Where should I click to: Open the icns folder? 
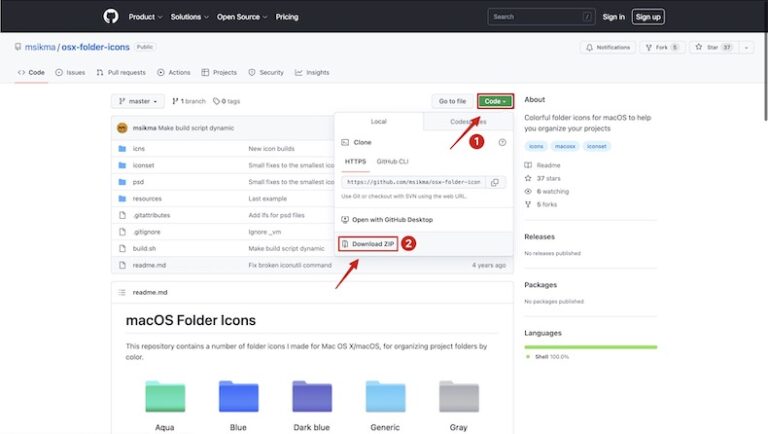point(138,148)
